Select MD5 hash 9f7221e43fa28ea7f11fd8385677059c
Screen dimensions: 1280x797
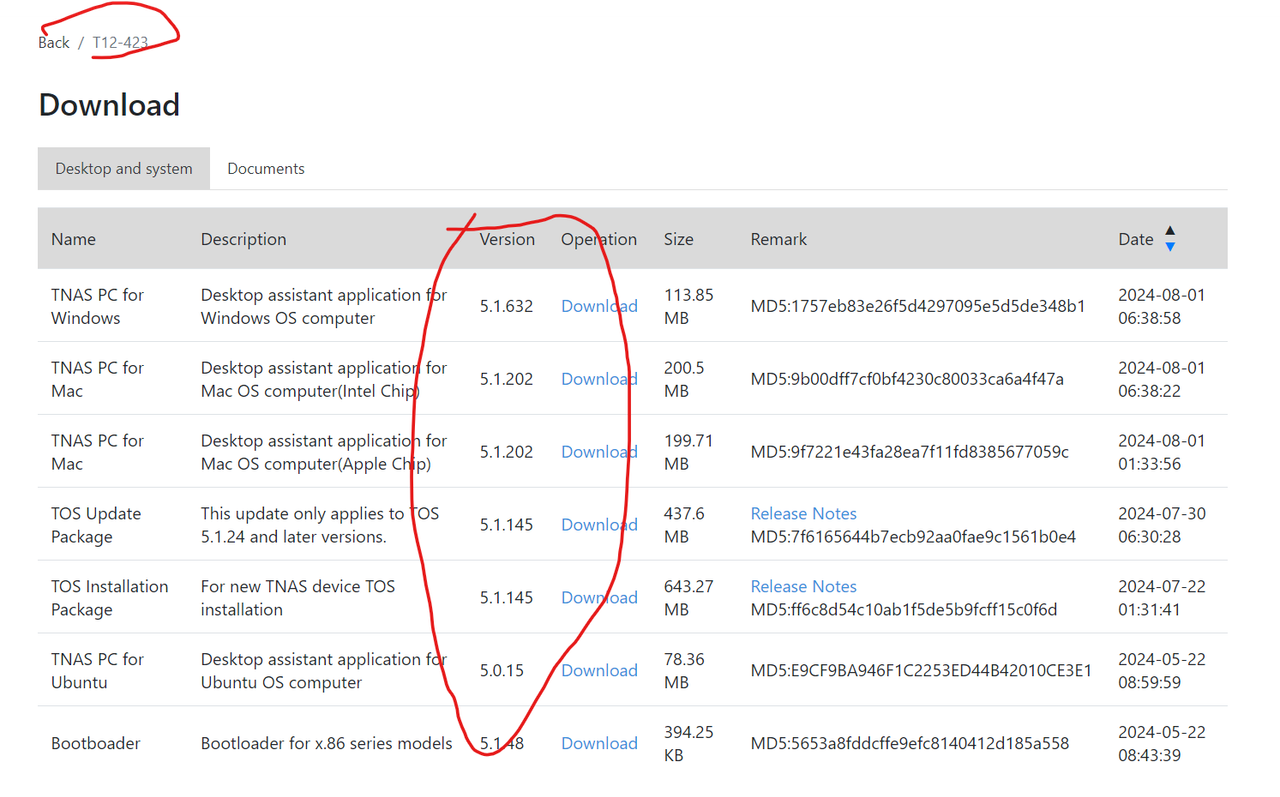pos(910,452)
